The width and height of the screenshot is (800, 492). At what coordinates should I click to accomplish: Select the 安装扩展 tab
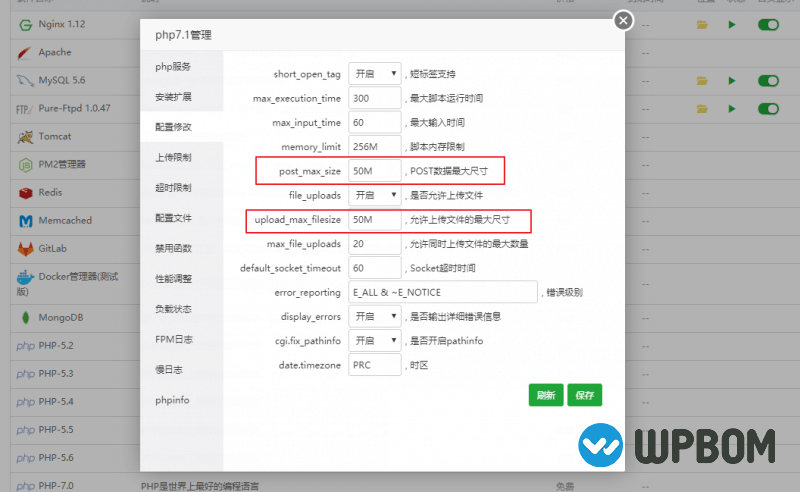point(182,96)
